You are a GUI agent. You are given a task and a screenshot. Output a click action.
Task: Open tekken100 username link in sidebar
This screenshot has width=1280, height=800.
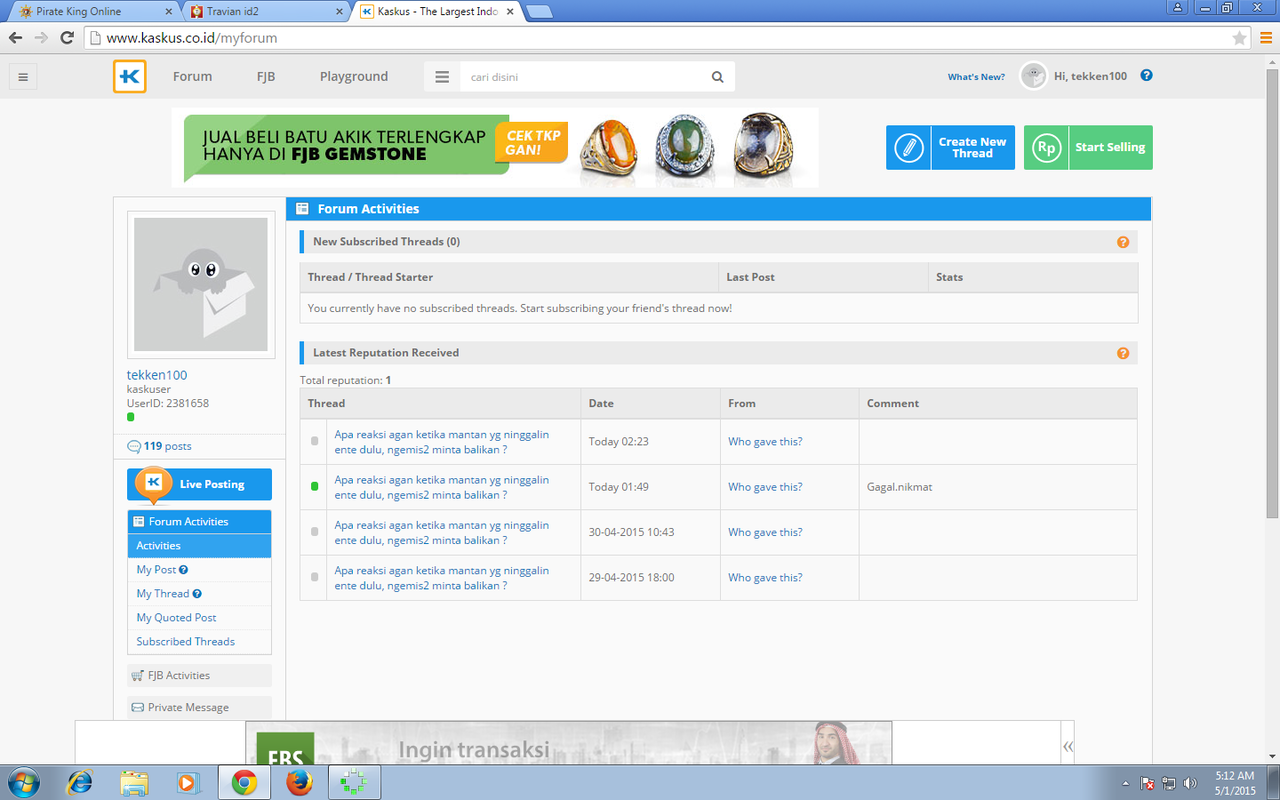(x=157, y=375)
